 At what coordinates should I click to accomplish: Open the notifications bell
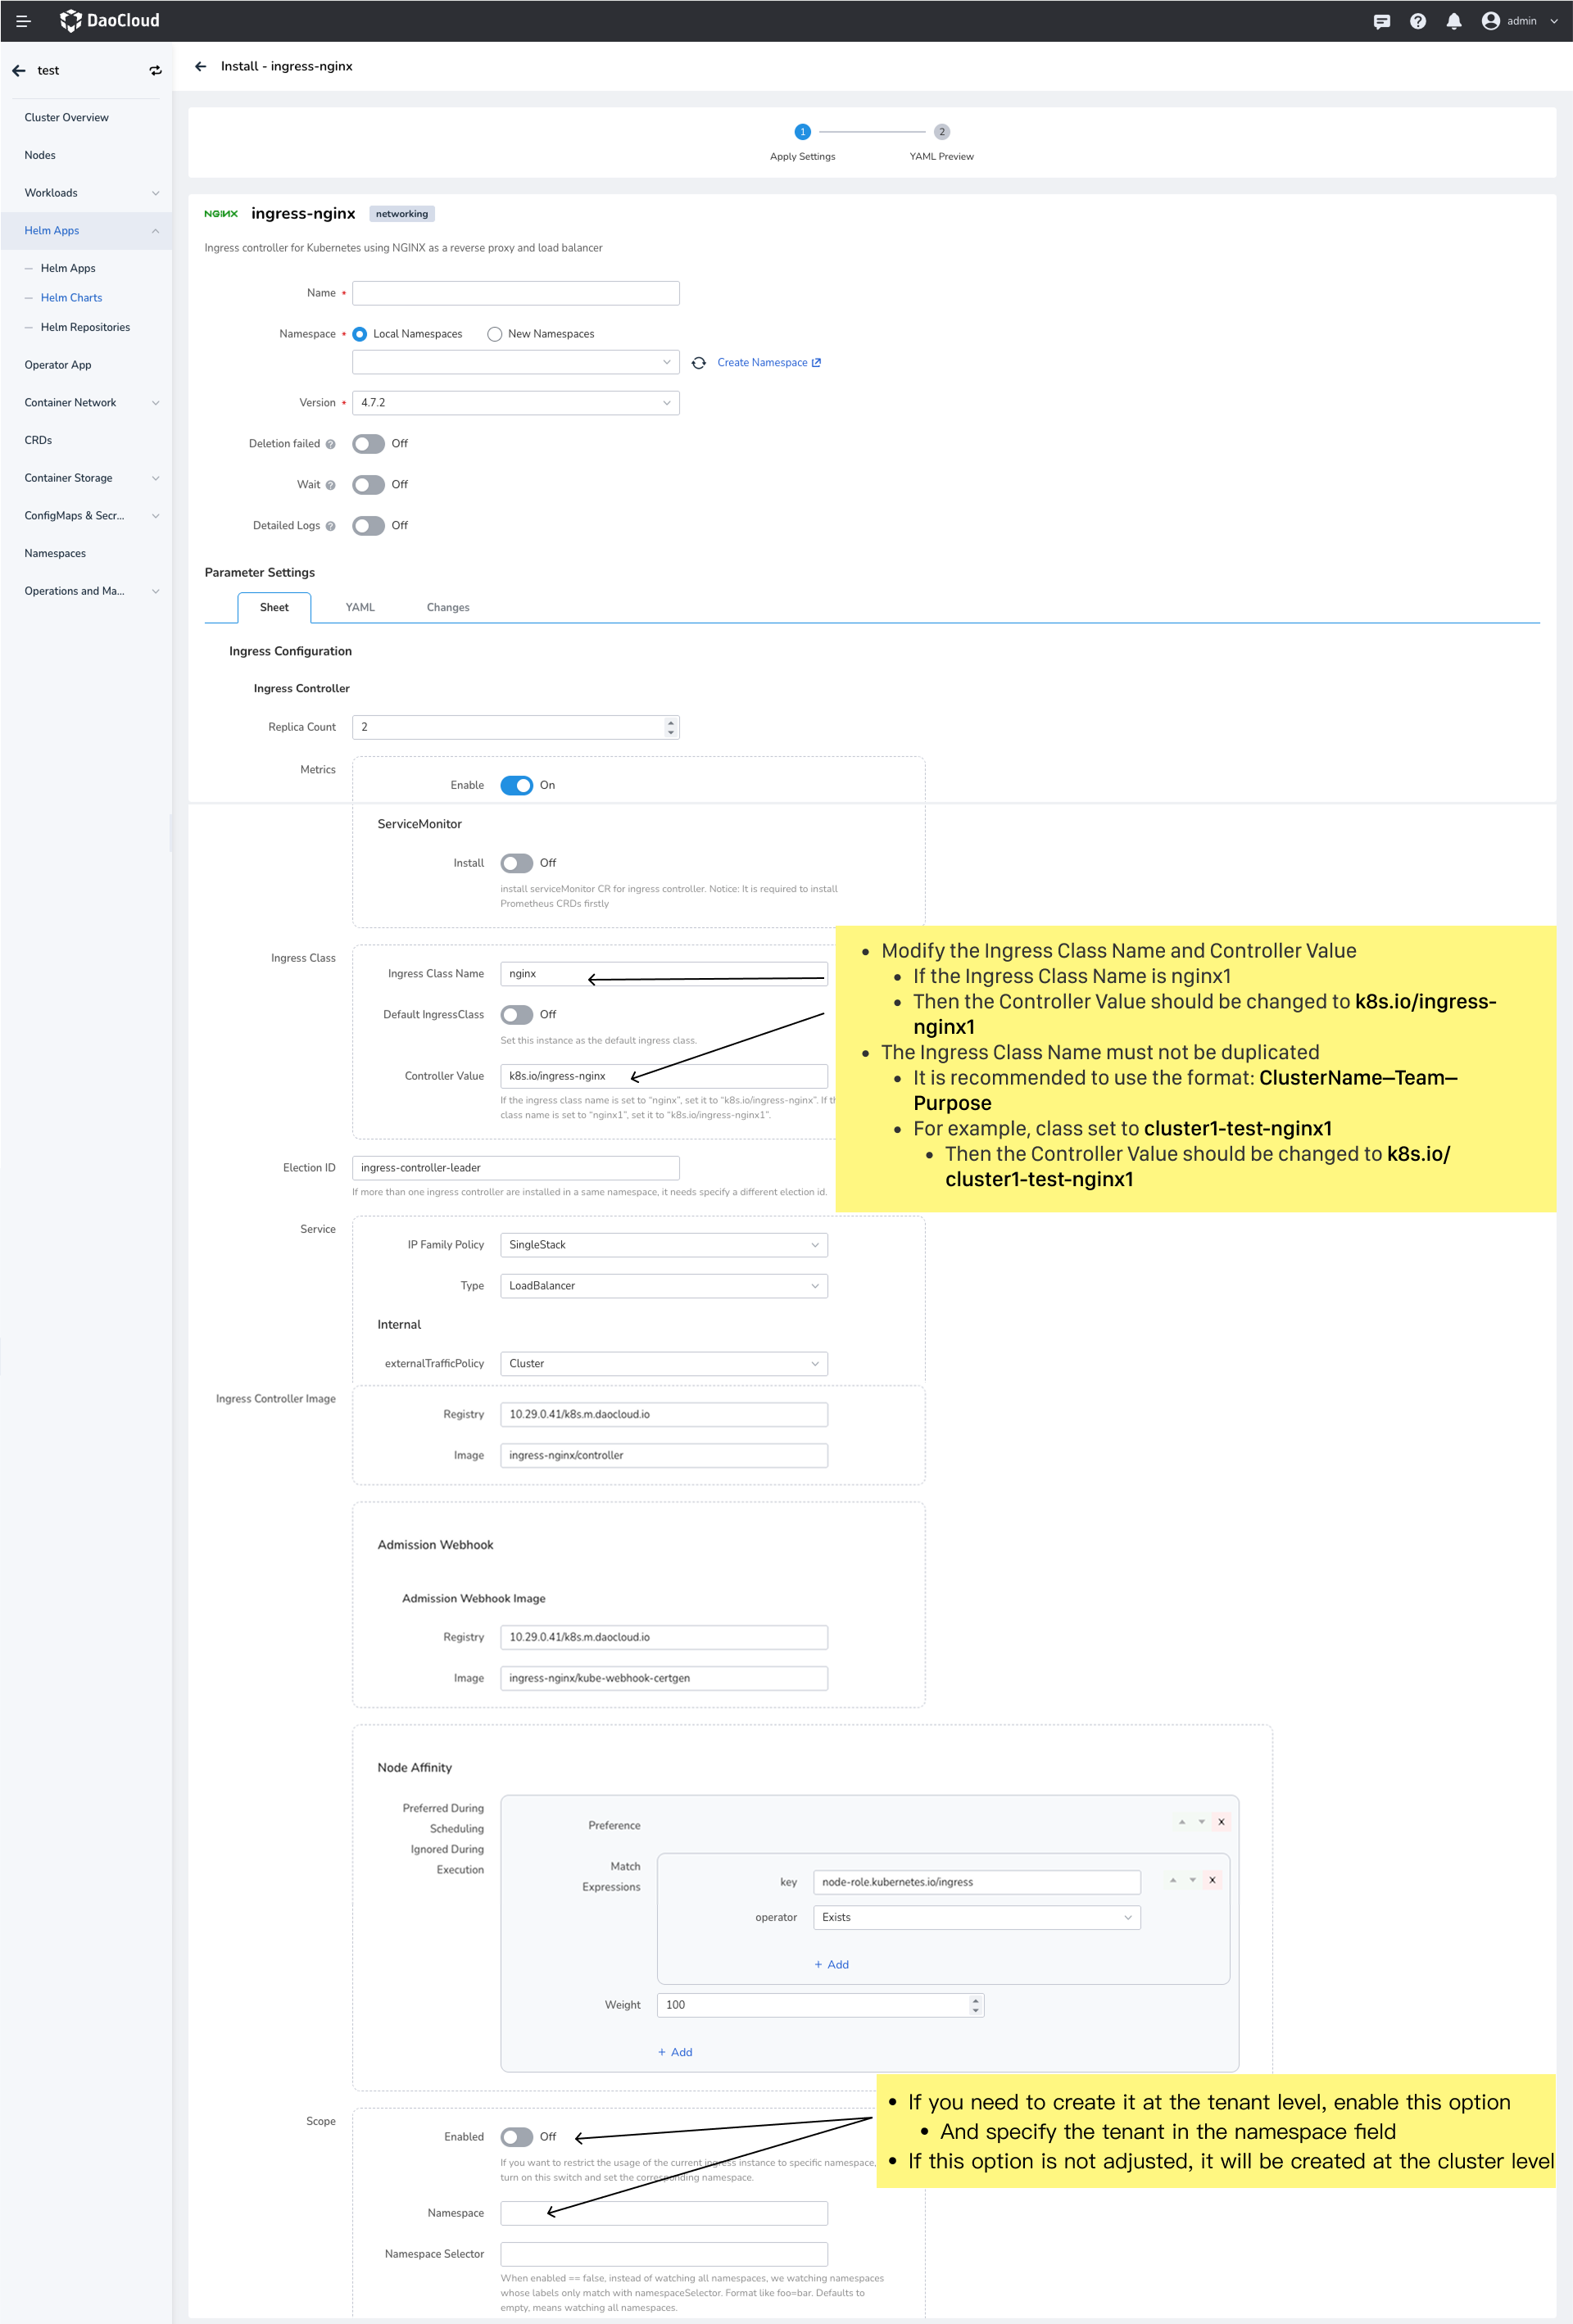(x=1453, y=21)
